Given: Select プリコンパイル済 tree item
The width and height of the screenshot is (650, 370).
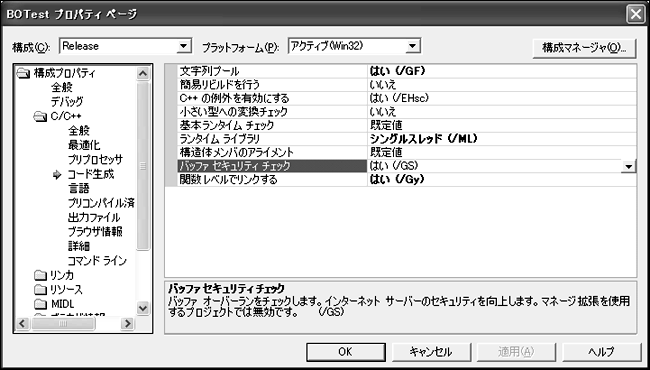Looking at the screenshot, I should (101, 203).
